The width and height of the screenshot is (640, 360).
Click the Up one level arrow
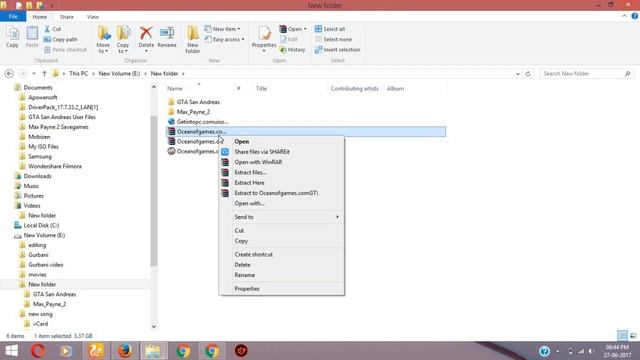pos(44,73)
